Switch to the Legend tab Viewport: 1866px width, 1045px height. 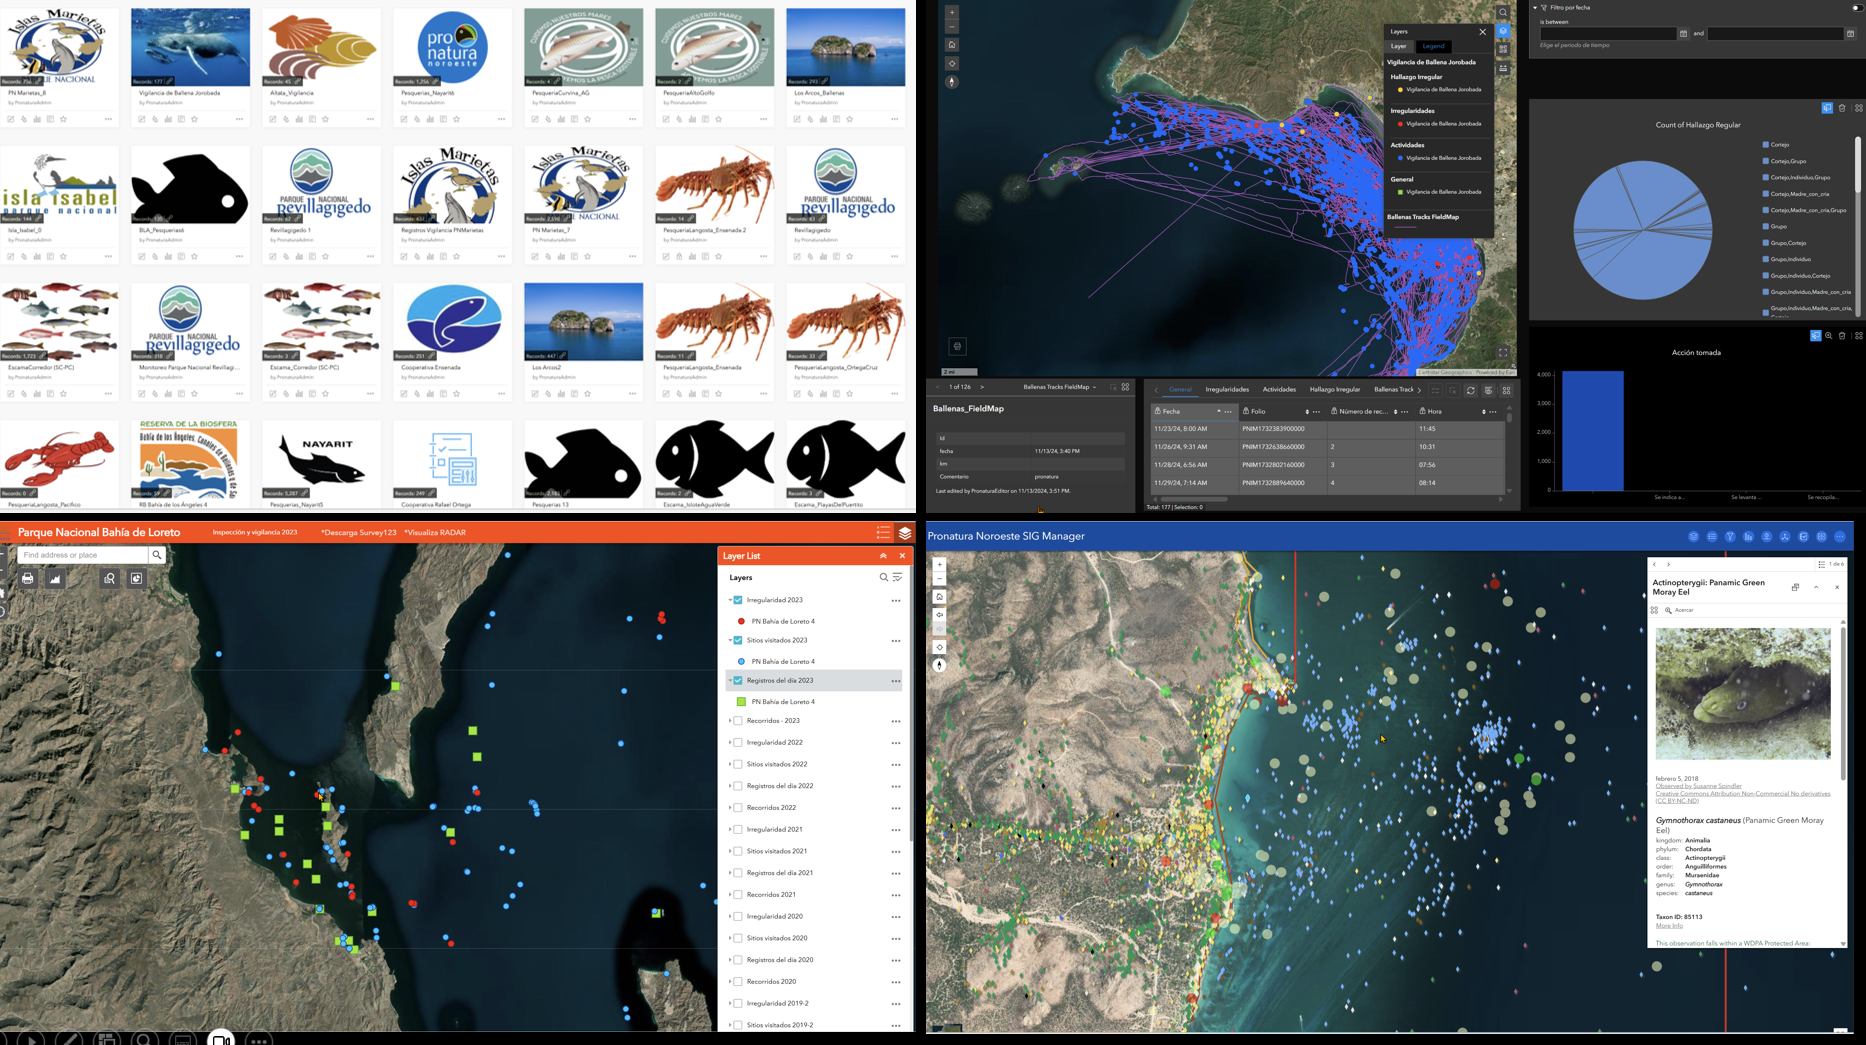1433,46
